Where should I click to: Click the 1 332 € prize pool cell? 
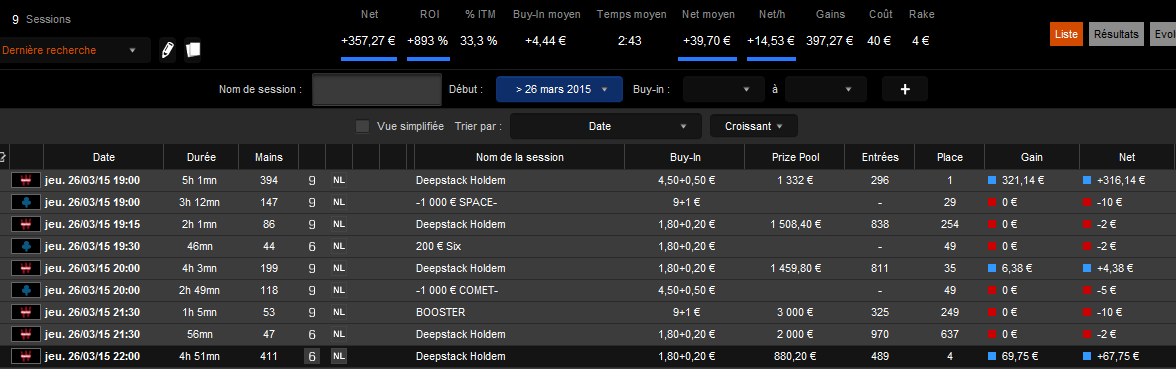tap(795, 181)
